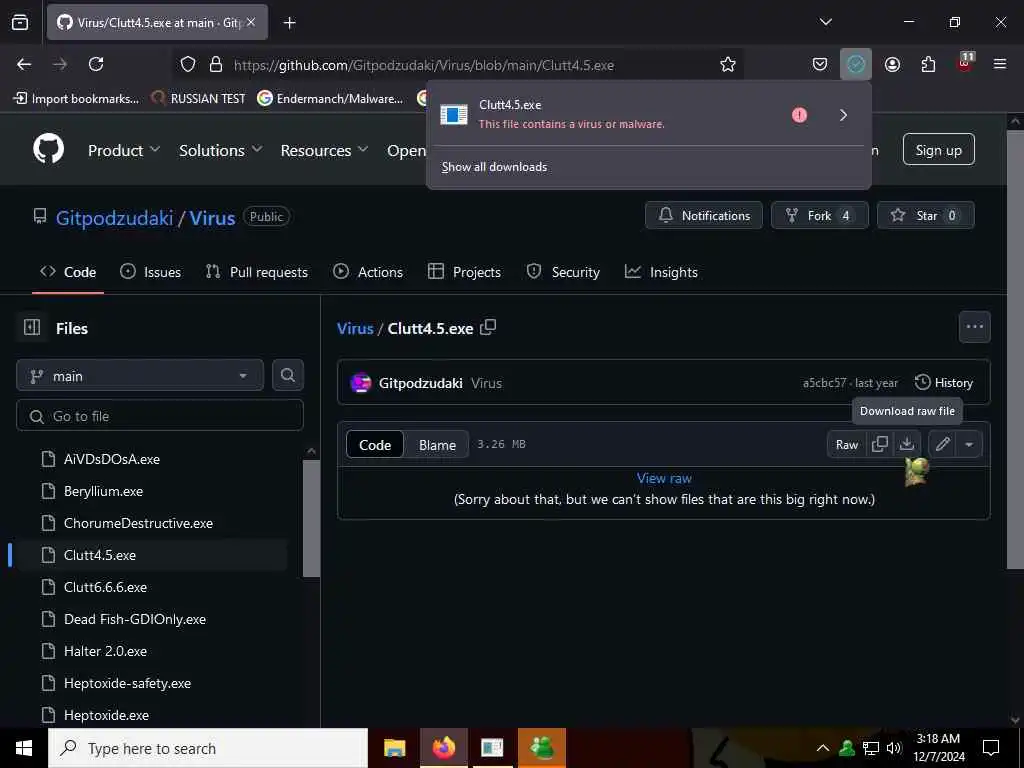Viewport: 1024px width, 768px height.
Task: Click the Virus breadcrumb link
Action: pos(355,328)
